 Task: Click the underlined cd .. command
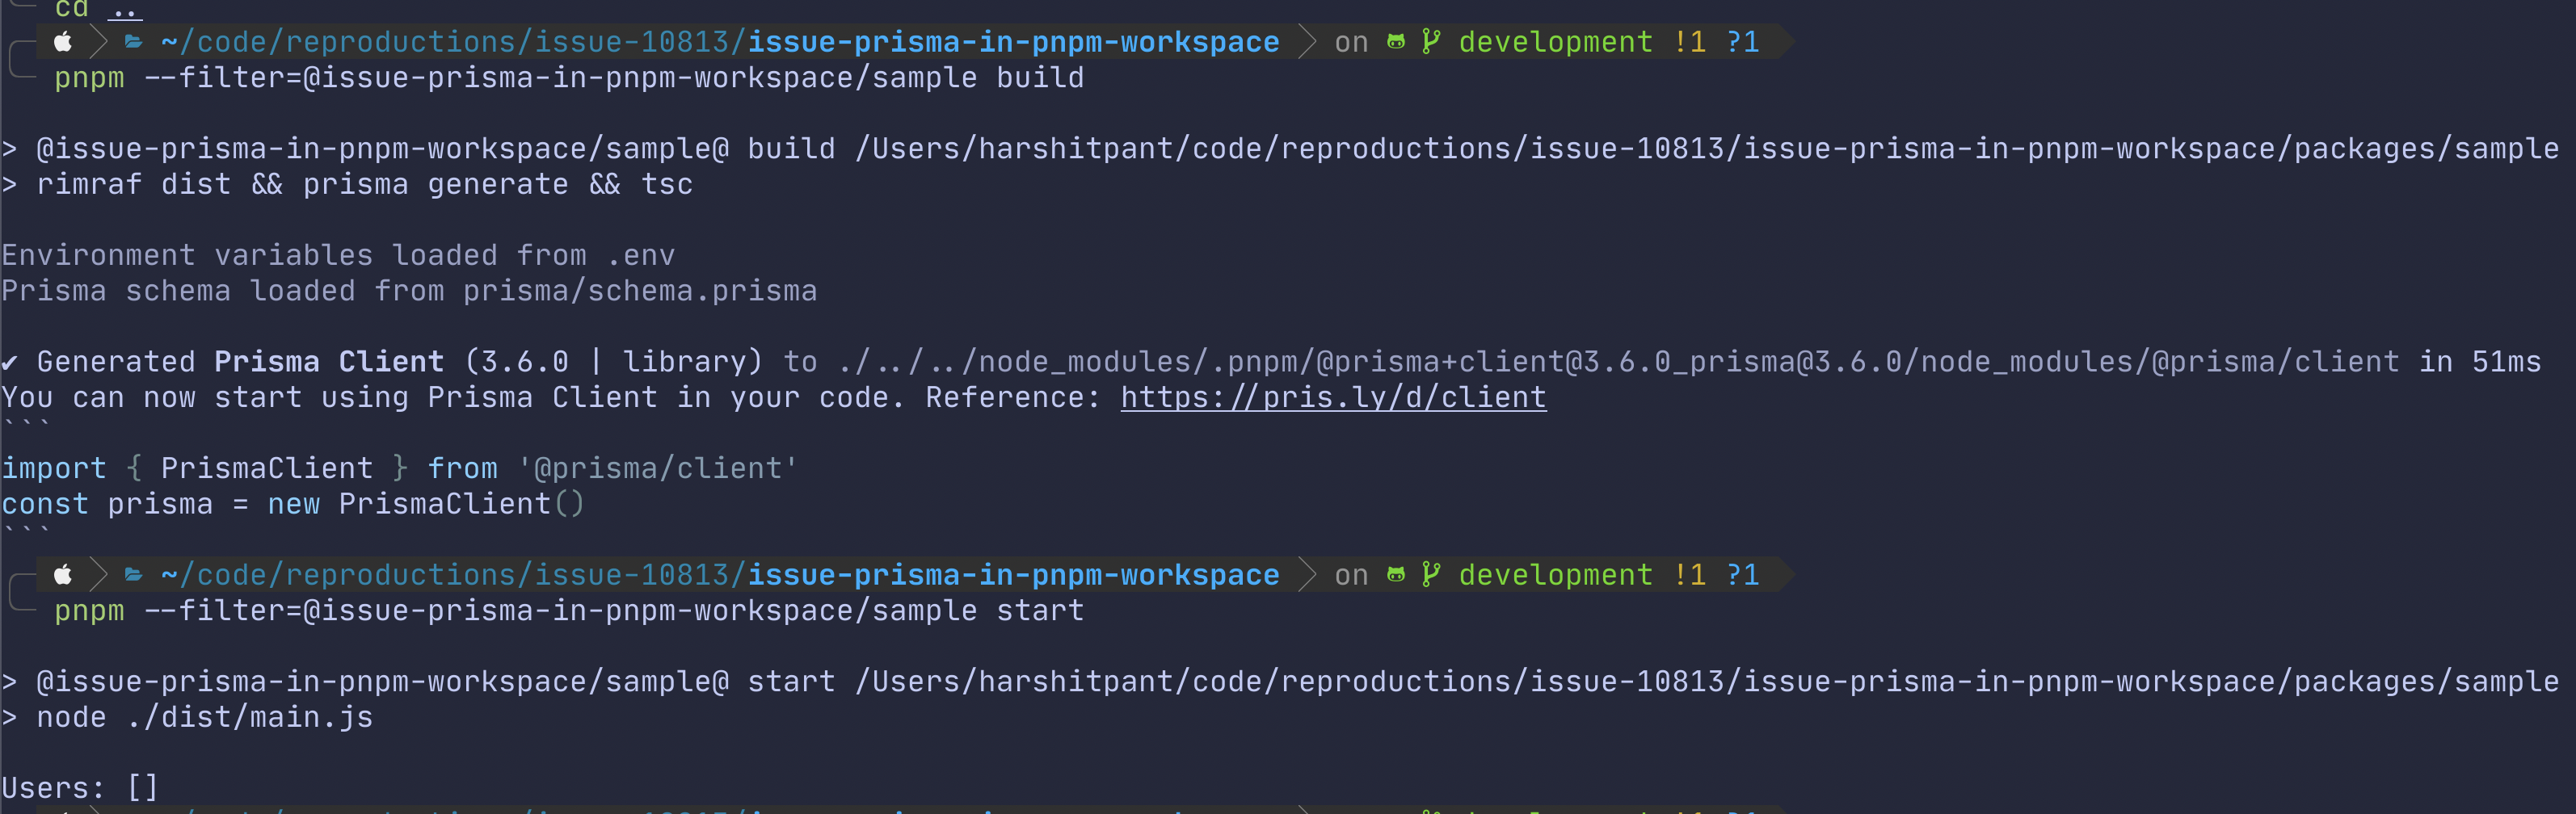coord(97,10)
